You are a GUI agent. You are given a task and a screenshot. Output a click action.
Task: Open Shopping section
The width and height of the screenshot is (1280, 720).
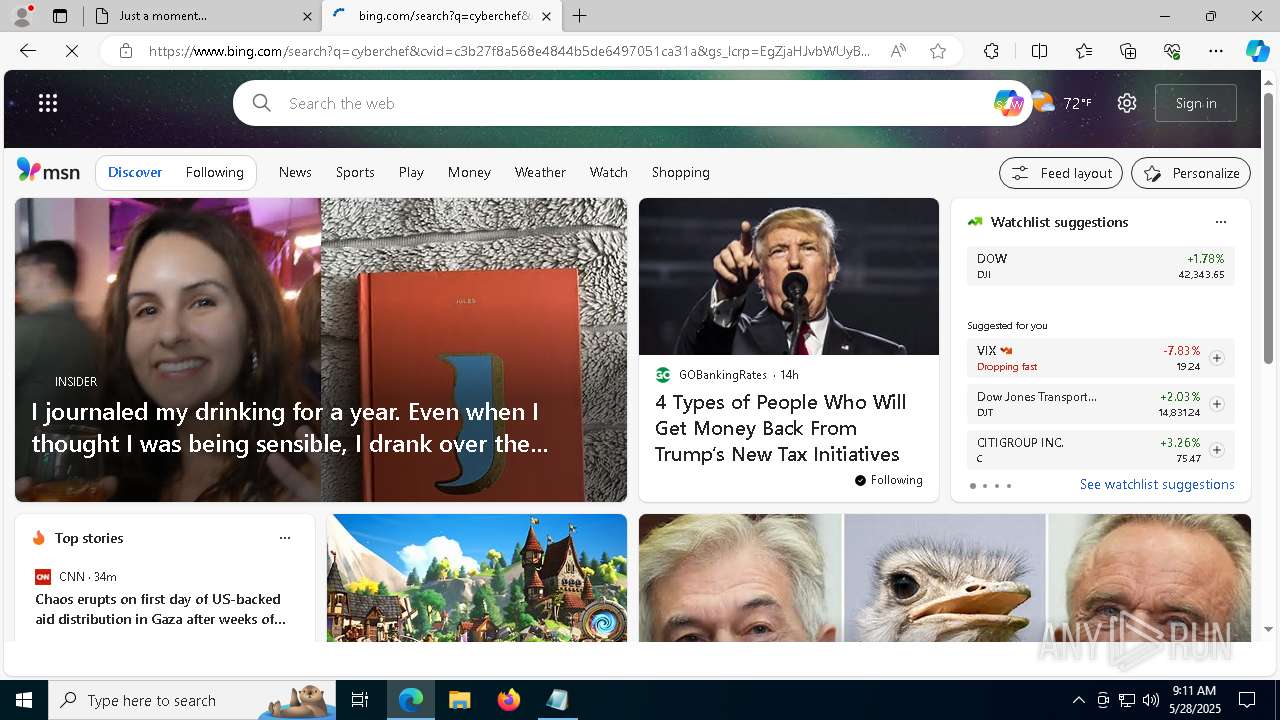click(x=681, y=172)
